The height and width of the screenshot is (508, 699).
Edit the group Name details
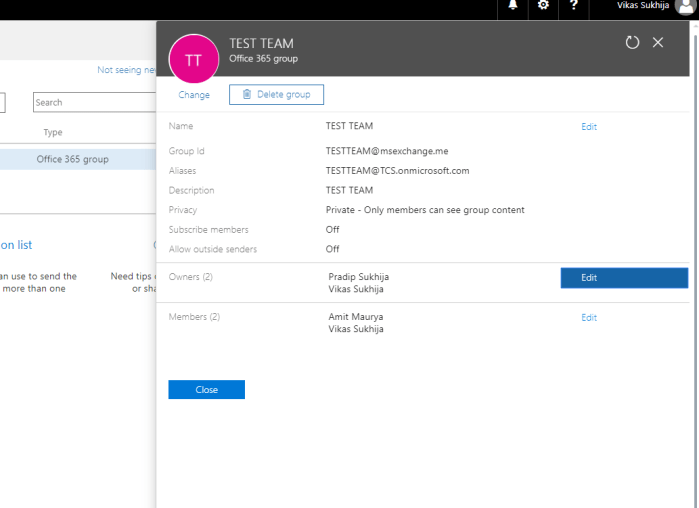tap(589, 127)
